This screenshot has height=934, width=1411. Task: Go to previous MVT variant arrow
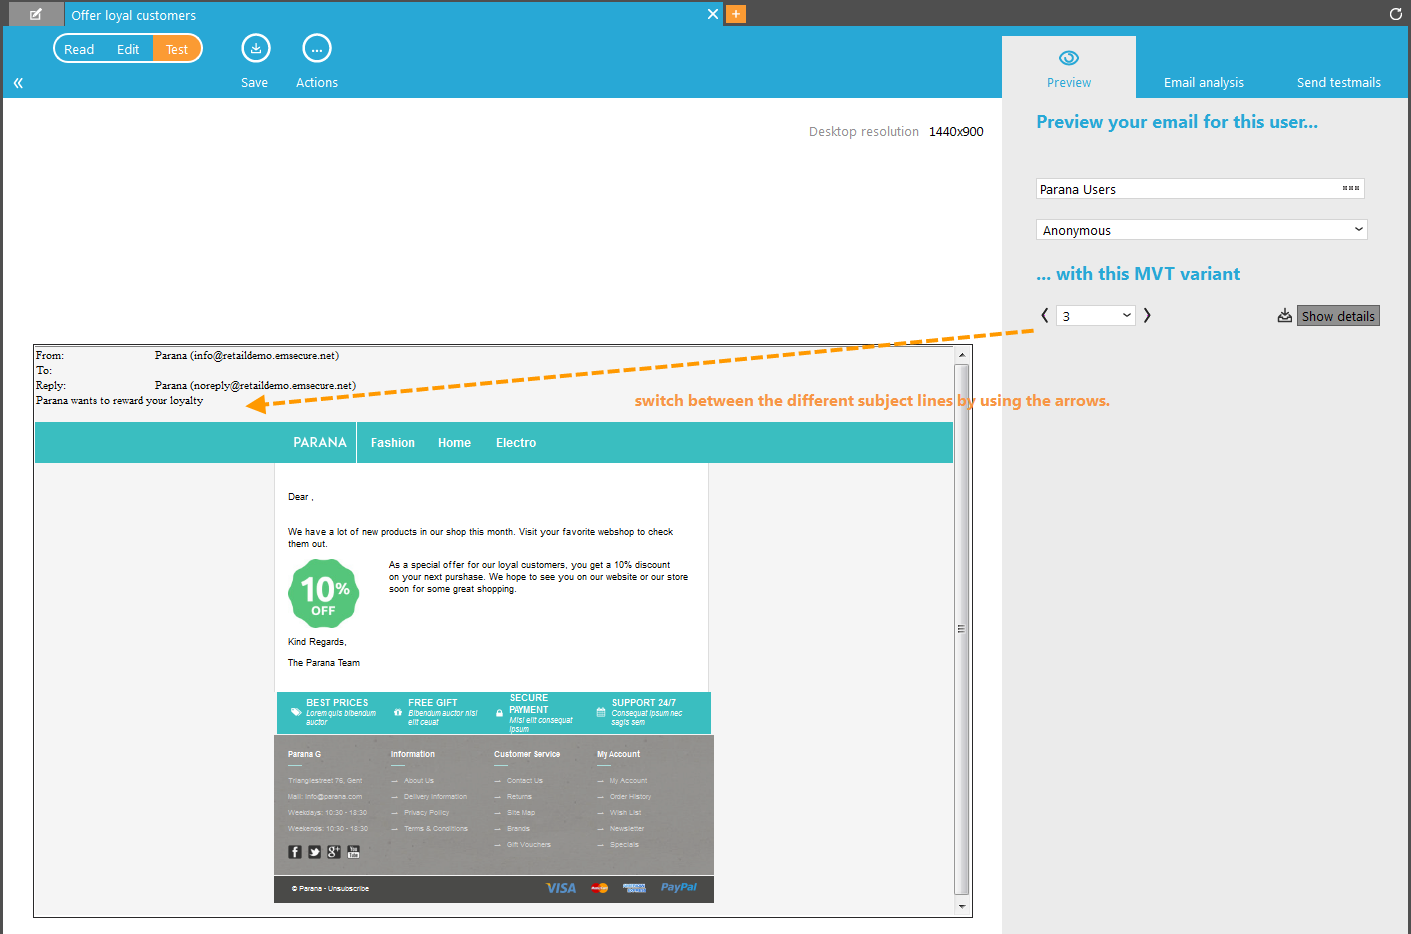1045,315
